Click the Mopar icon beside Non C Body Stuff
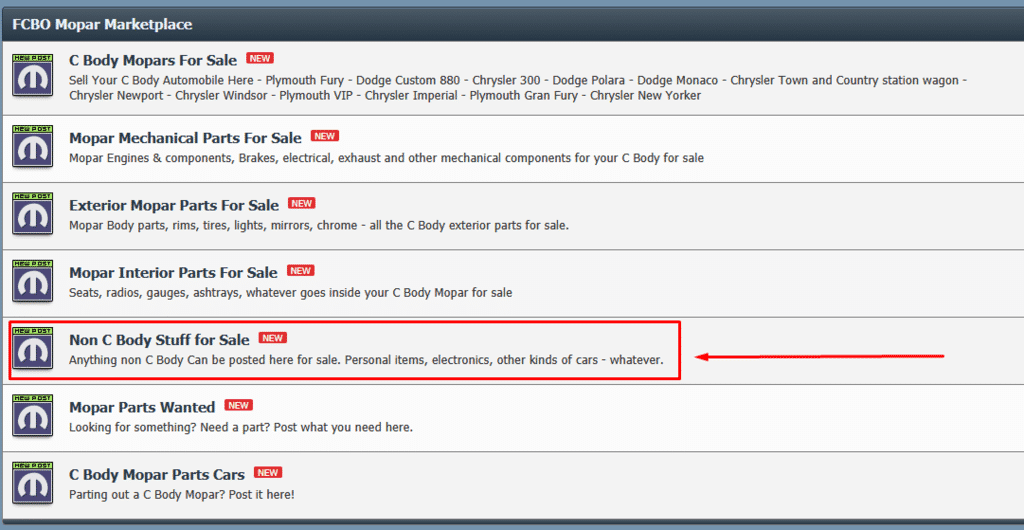The width and height of the screenshot is (1024, 530). click(32, 348)
